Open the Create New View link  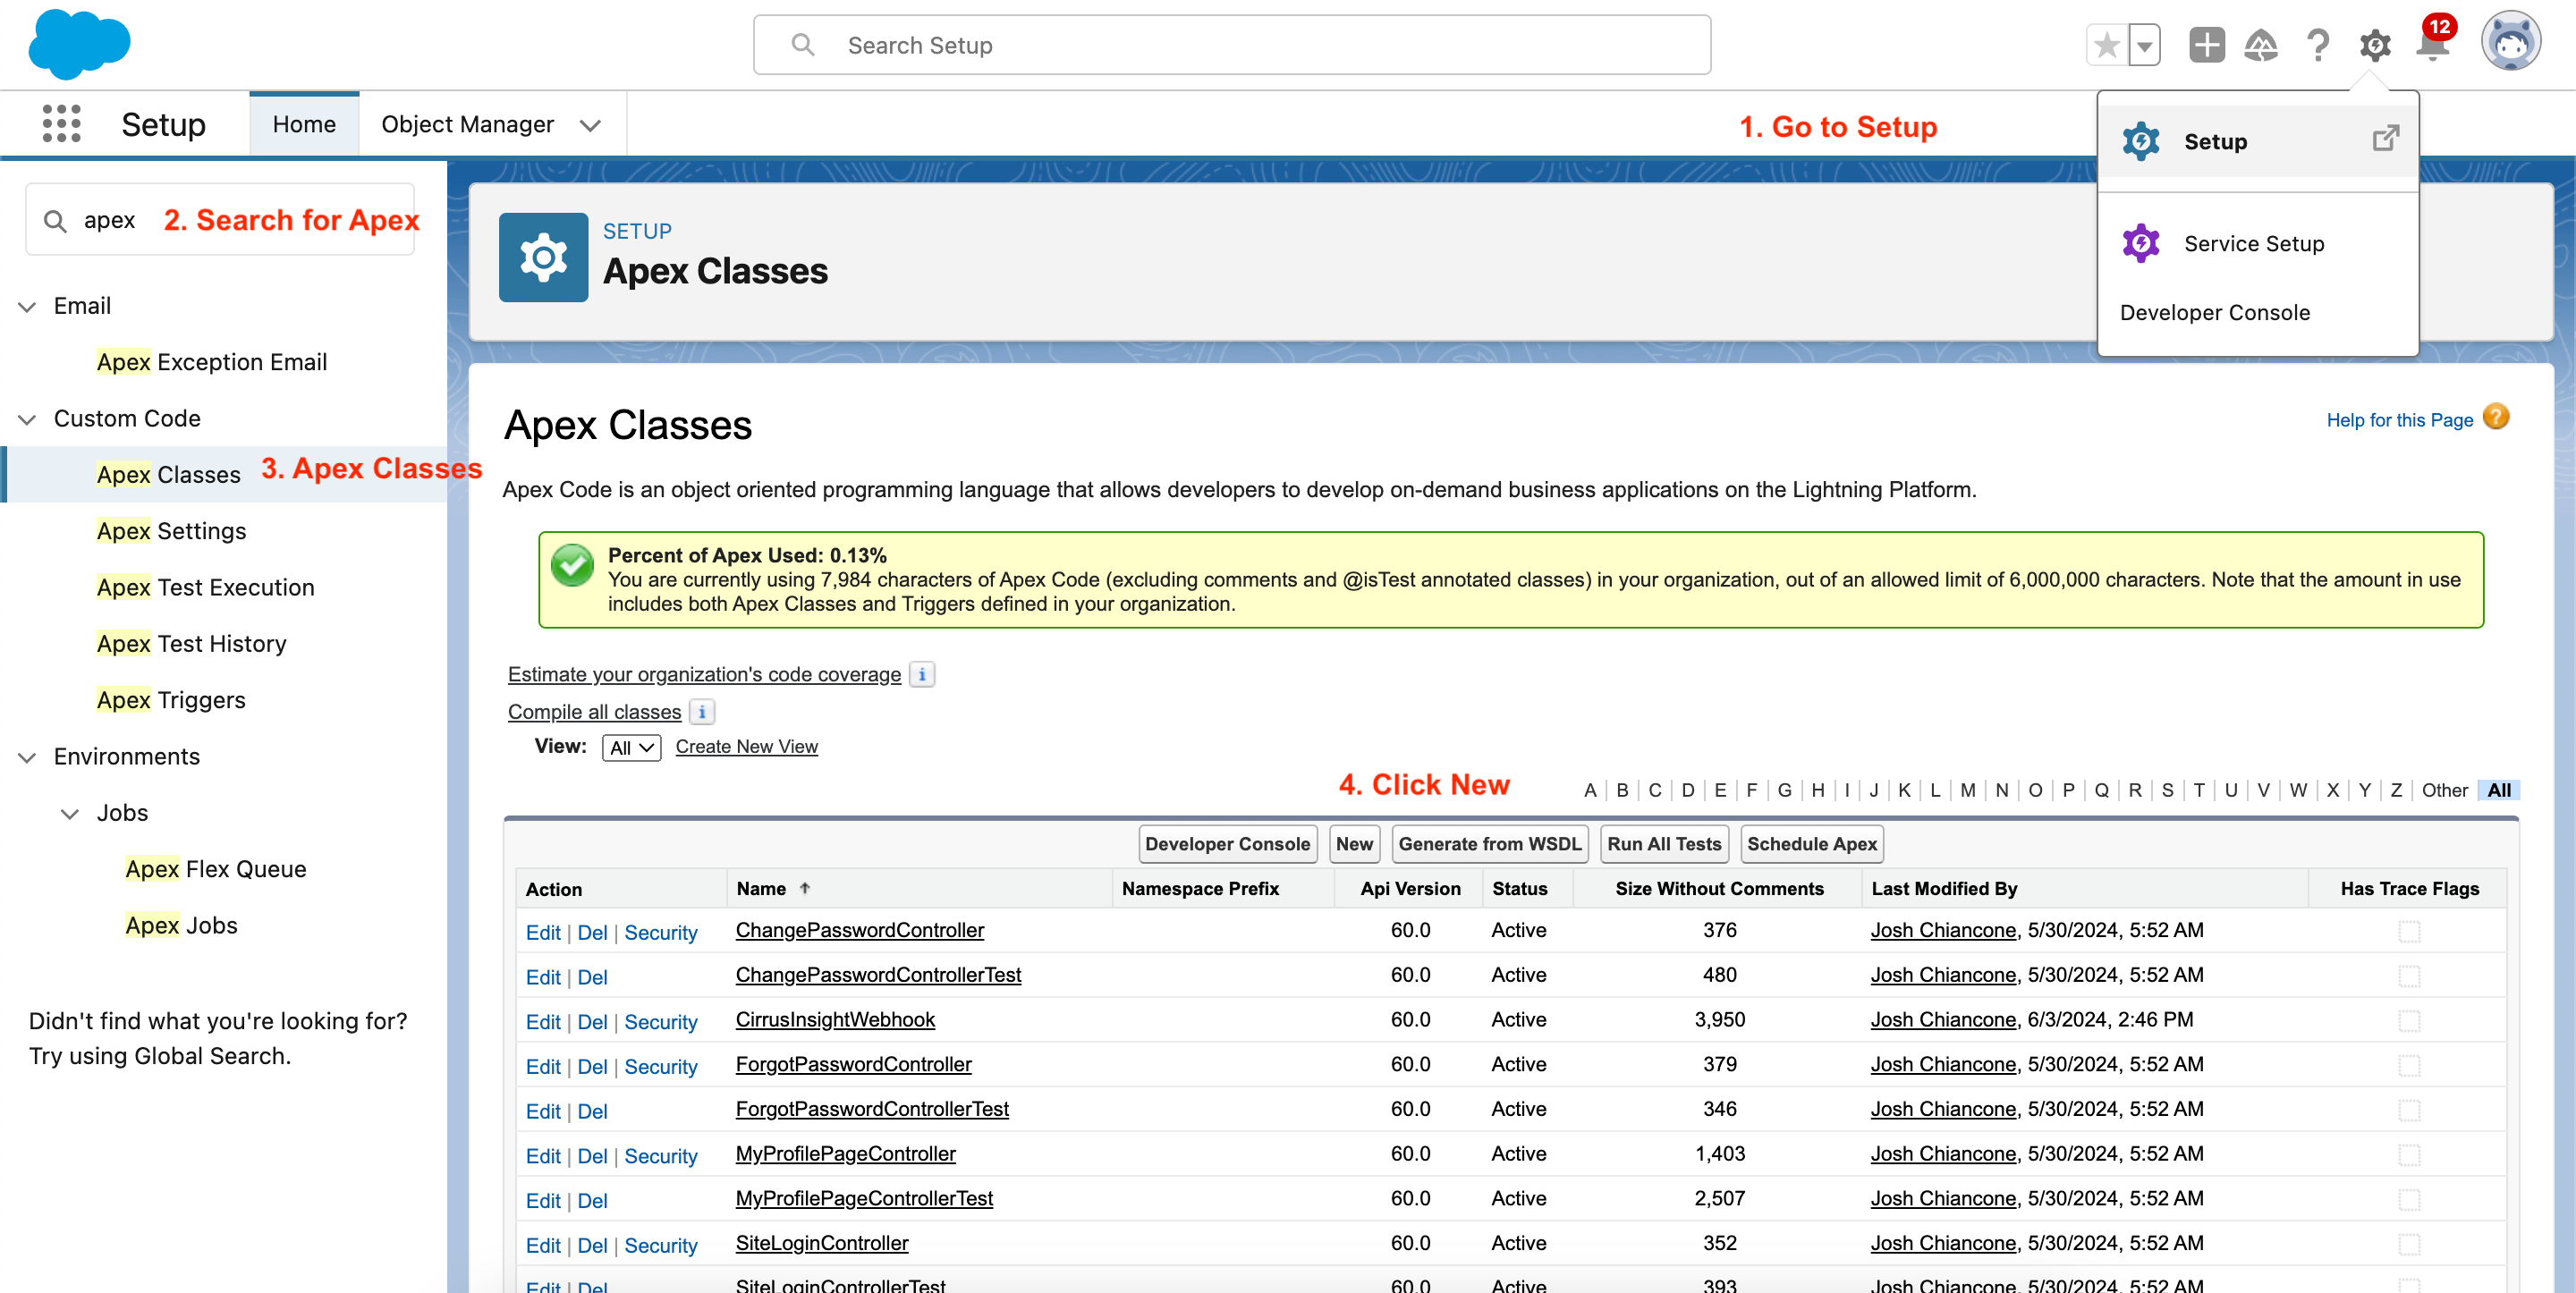[746, 747]
